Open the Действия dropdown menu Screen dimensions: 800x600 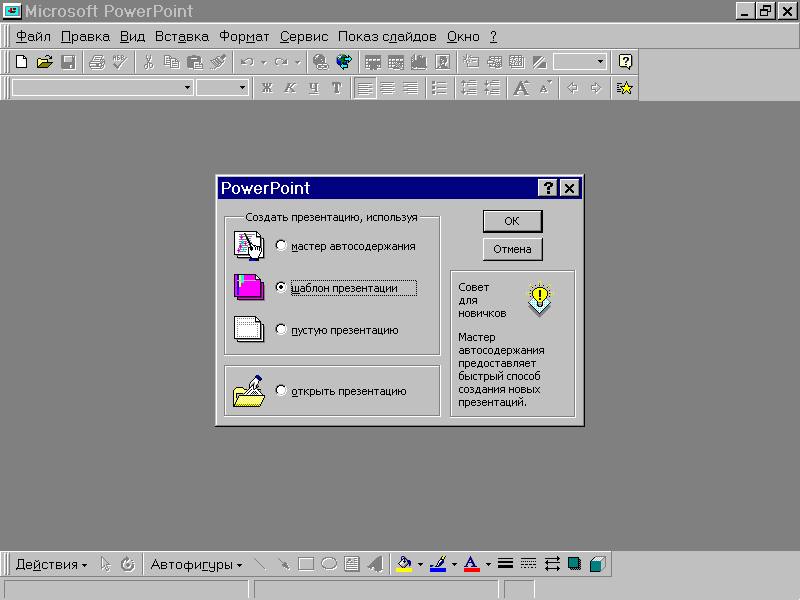click(51, 564)
